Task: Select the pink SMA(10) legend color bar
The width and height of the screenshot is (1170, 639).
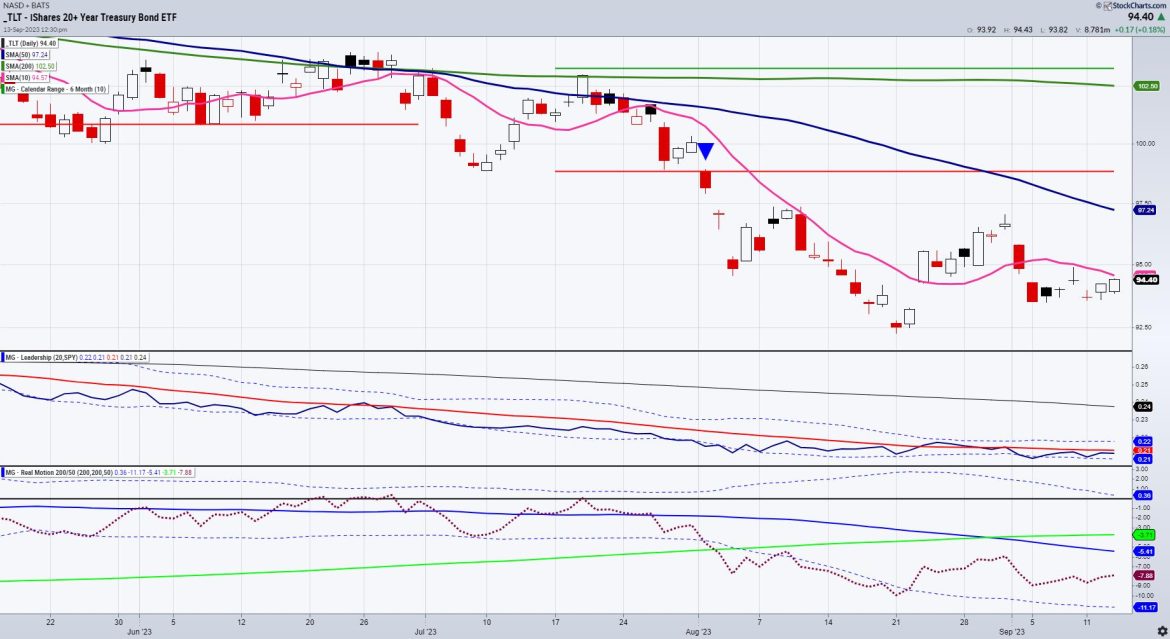Action: point(4,76)
